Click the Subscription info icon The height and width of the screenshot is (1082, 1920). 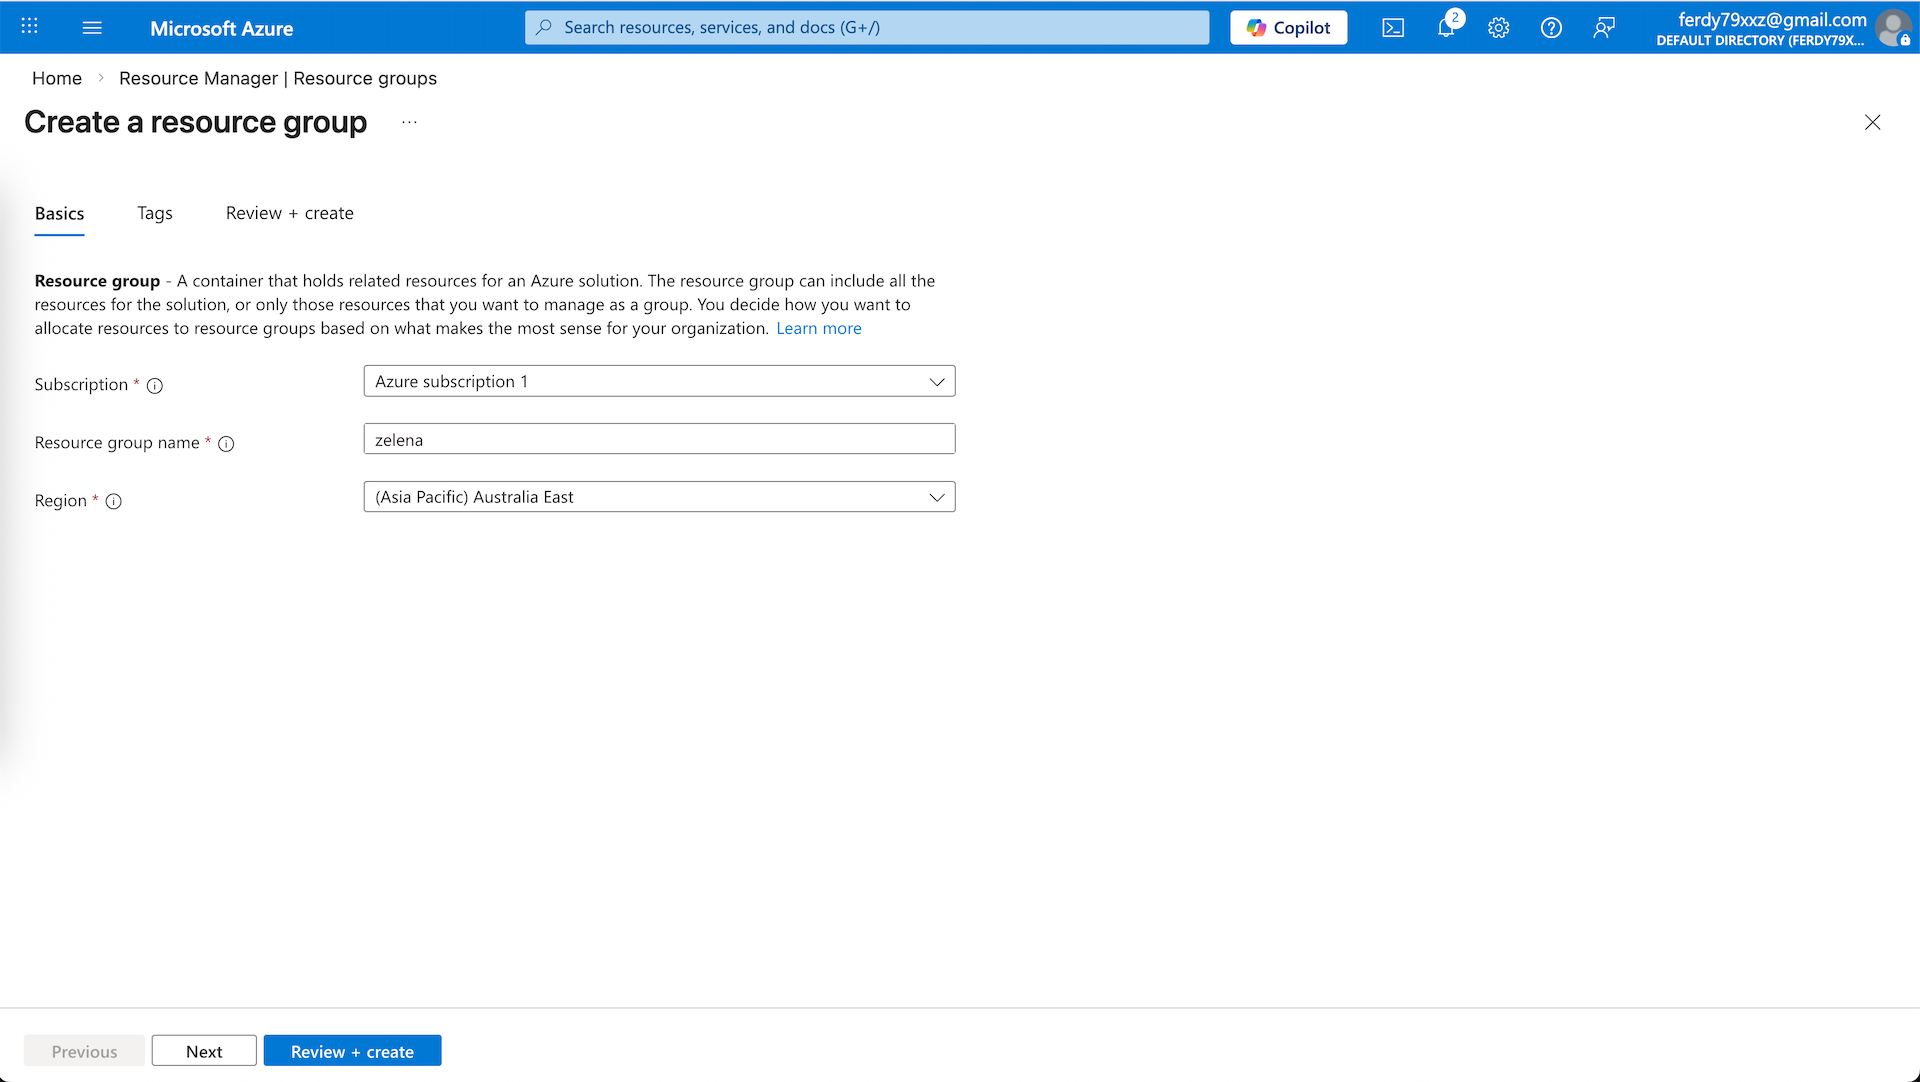155,386
